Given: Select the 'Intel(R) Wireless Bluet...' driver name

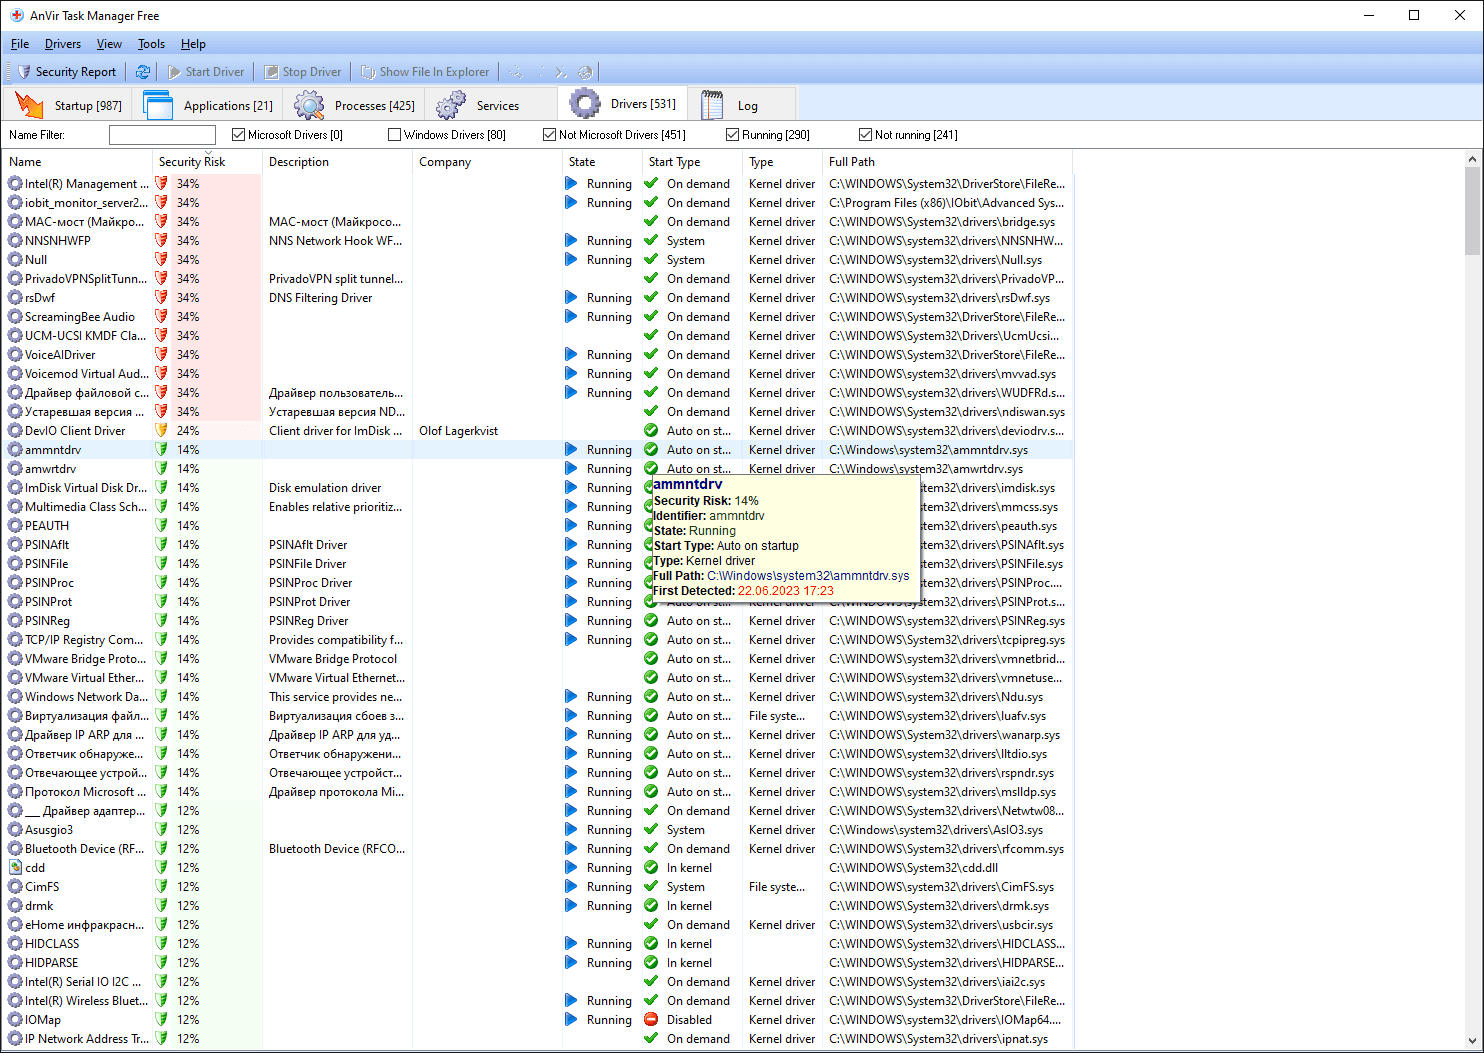Looking at the screenshot, I should (86, 1001).
